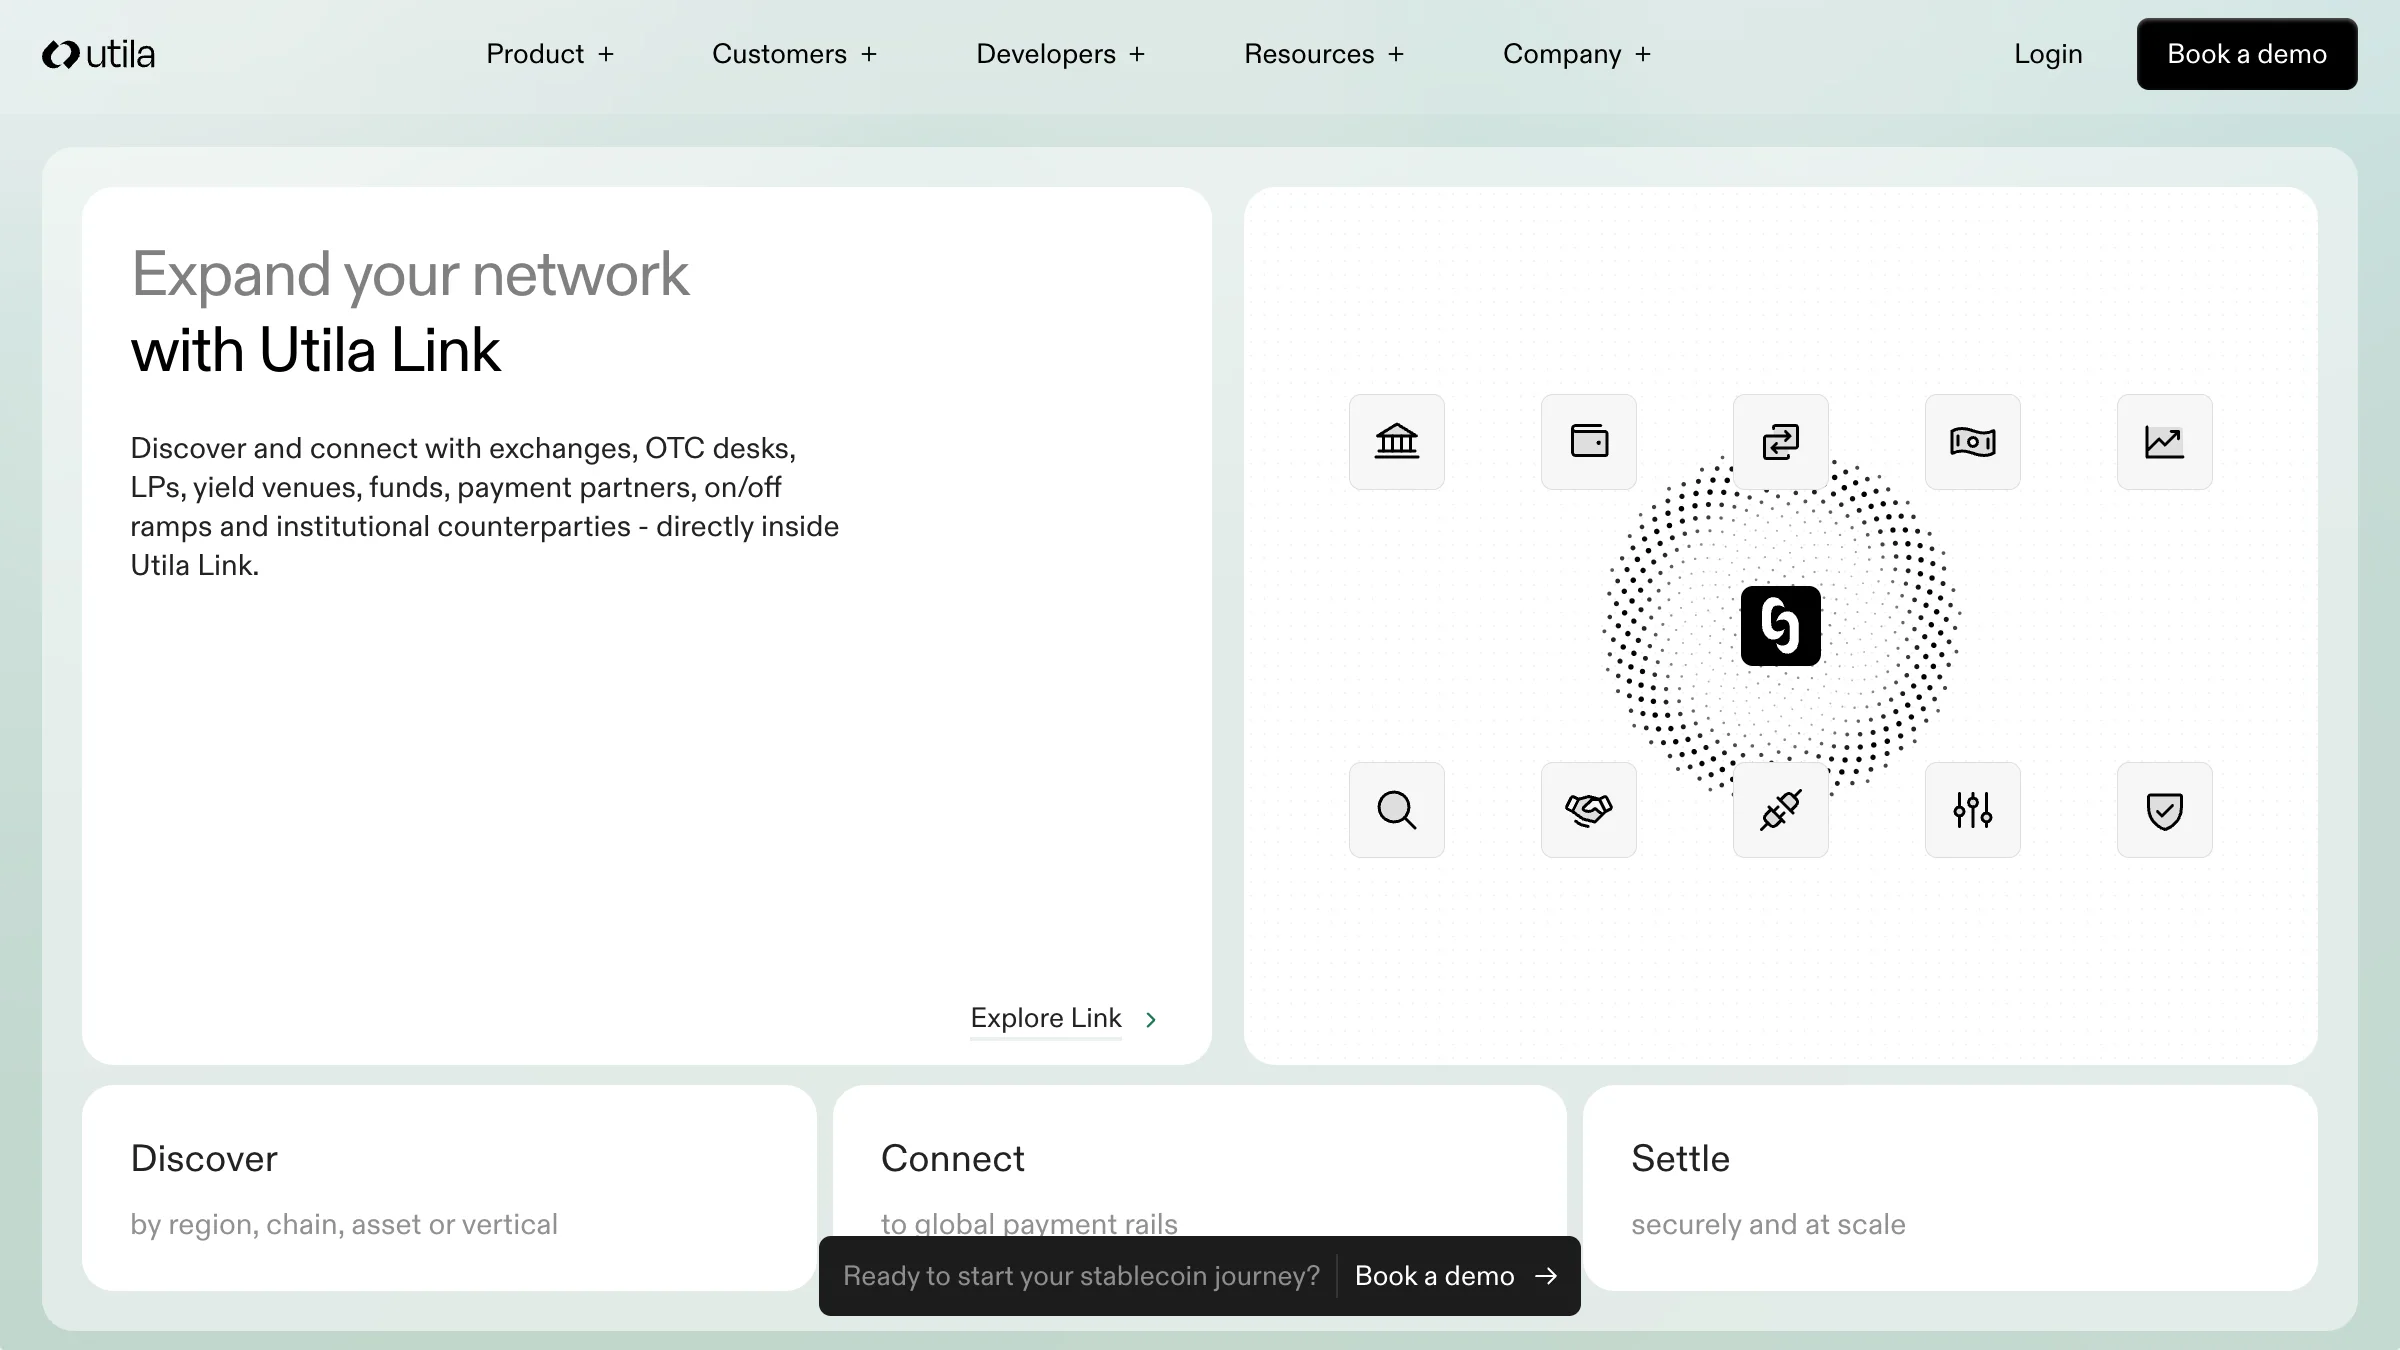This screenshot has height=1350, width=2400.
Task: Click the shield checkmark icon tile
Action: pos(2164,809)
